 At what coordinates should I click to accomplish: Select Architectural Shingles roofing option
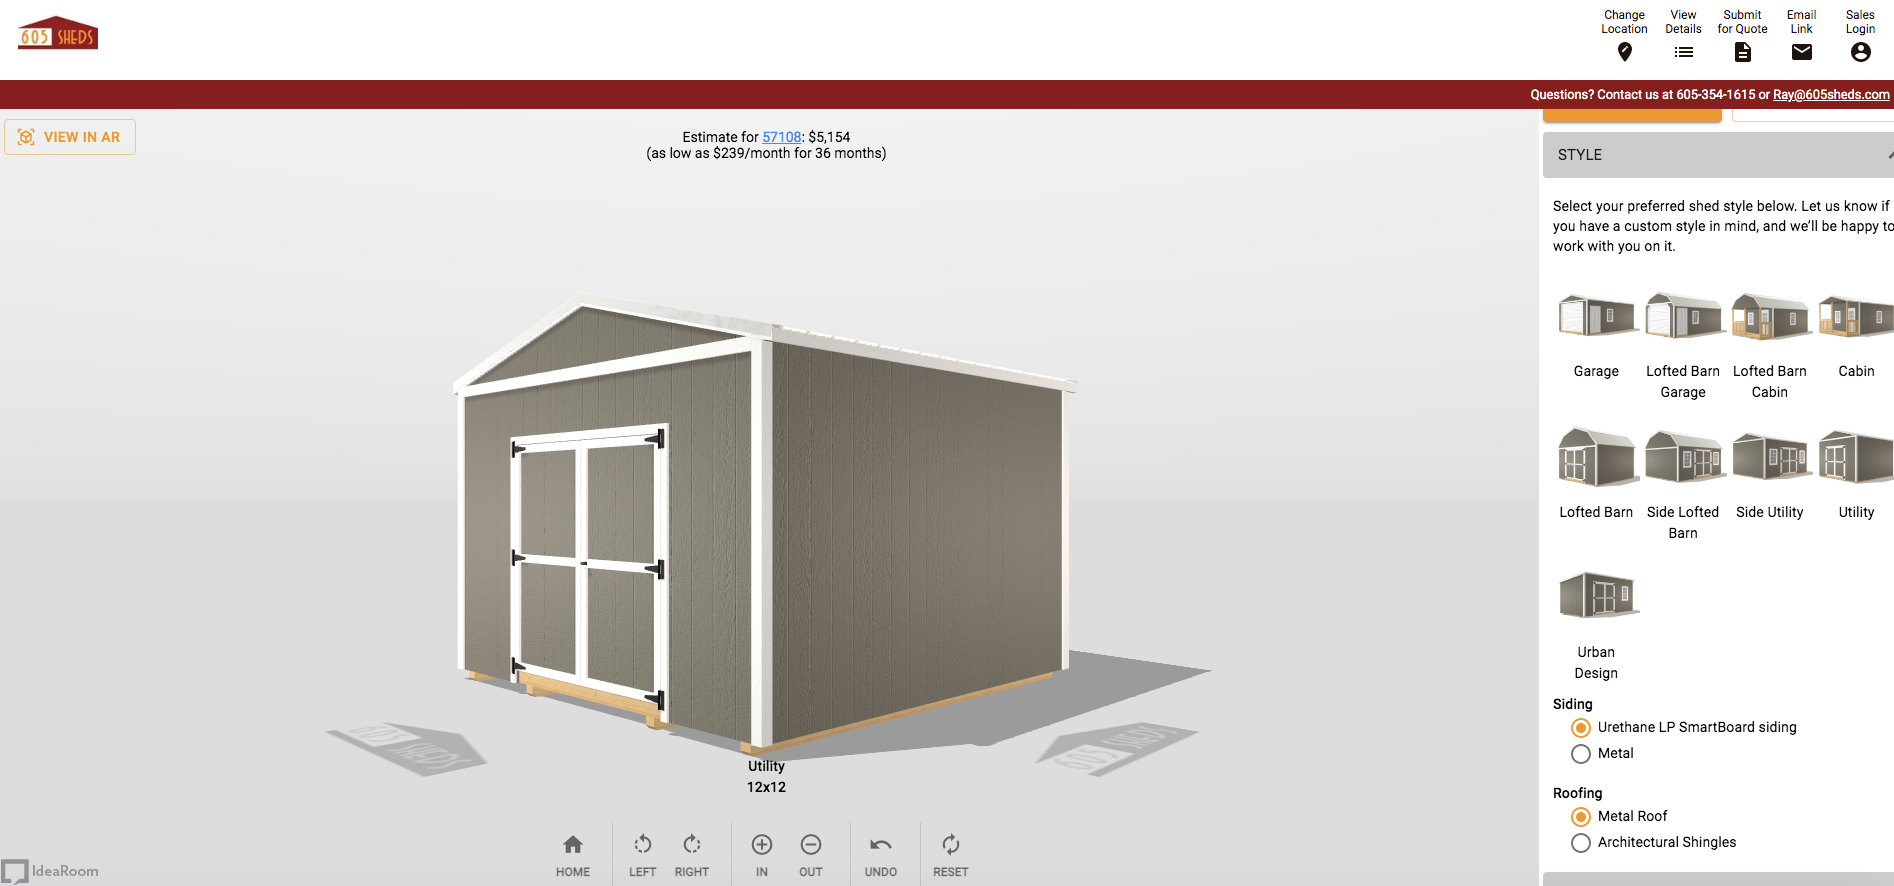[x=1654, y=842]
